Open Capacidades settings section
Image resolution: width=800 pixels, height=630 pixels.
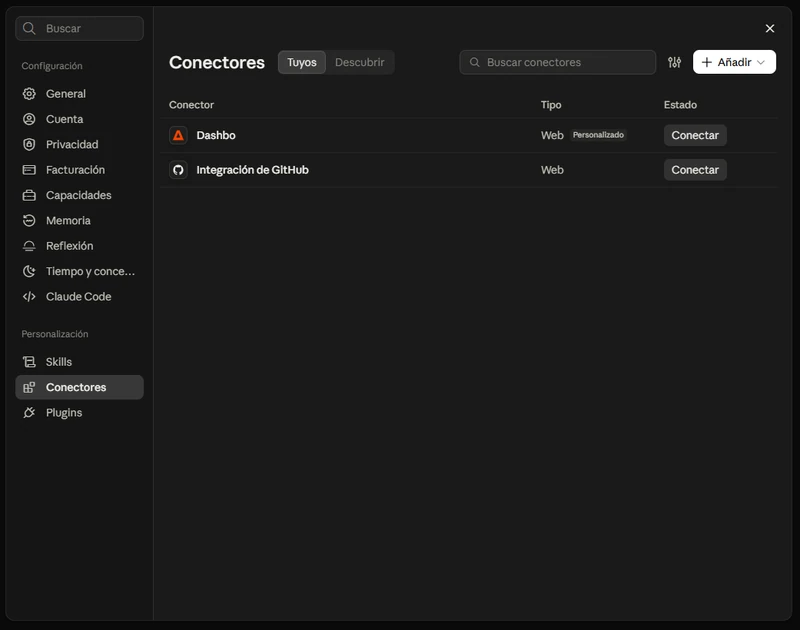click(80, 195)
